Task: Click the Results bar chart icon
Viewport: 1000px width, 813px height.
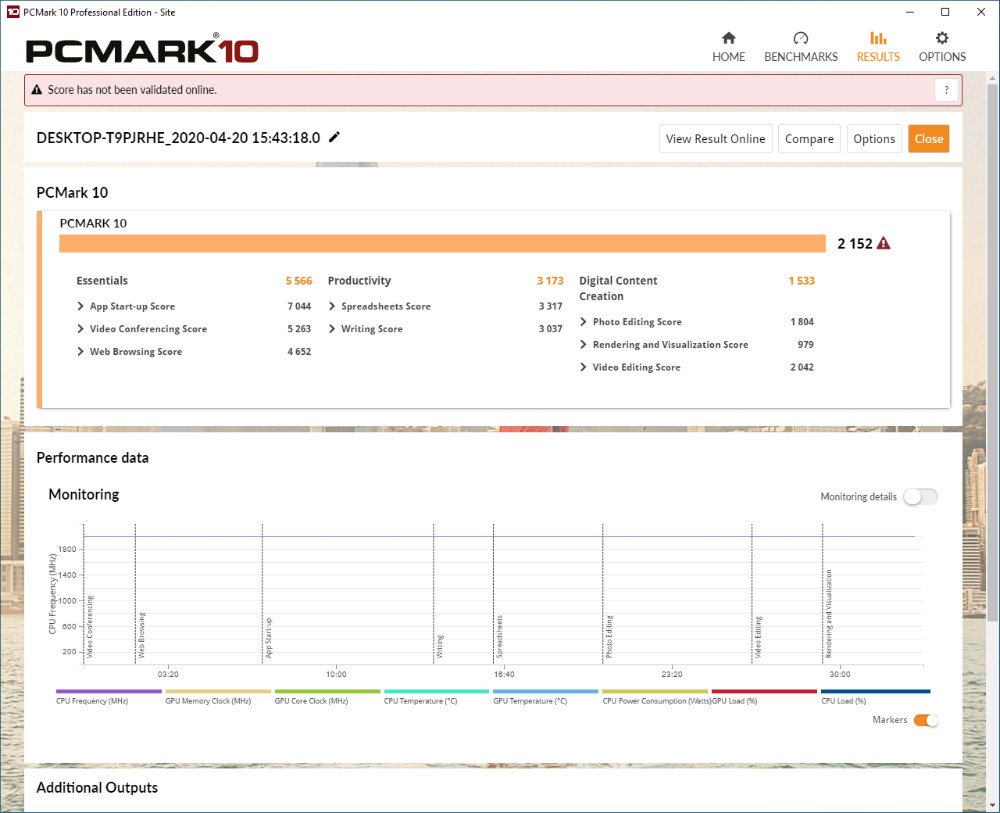Action: tap(878, 38)
